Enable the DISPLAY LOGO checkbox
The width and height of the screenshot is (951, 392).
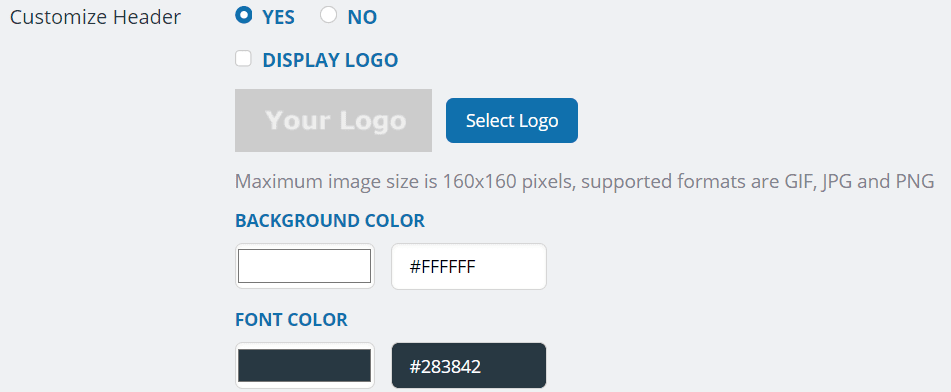[243, 58]
